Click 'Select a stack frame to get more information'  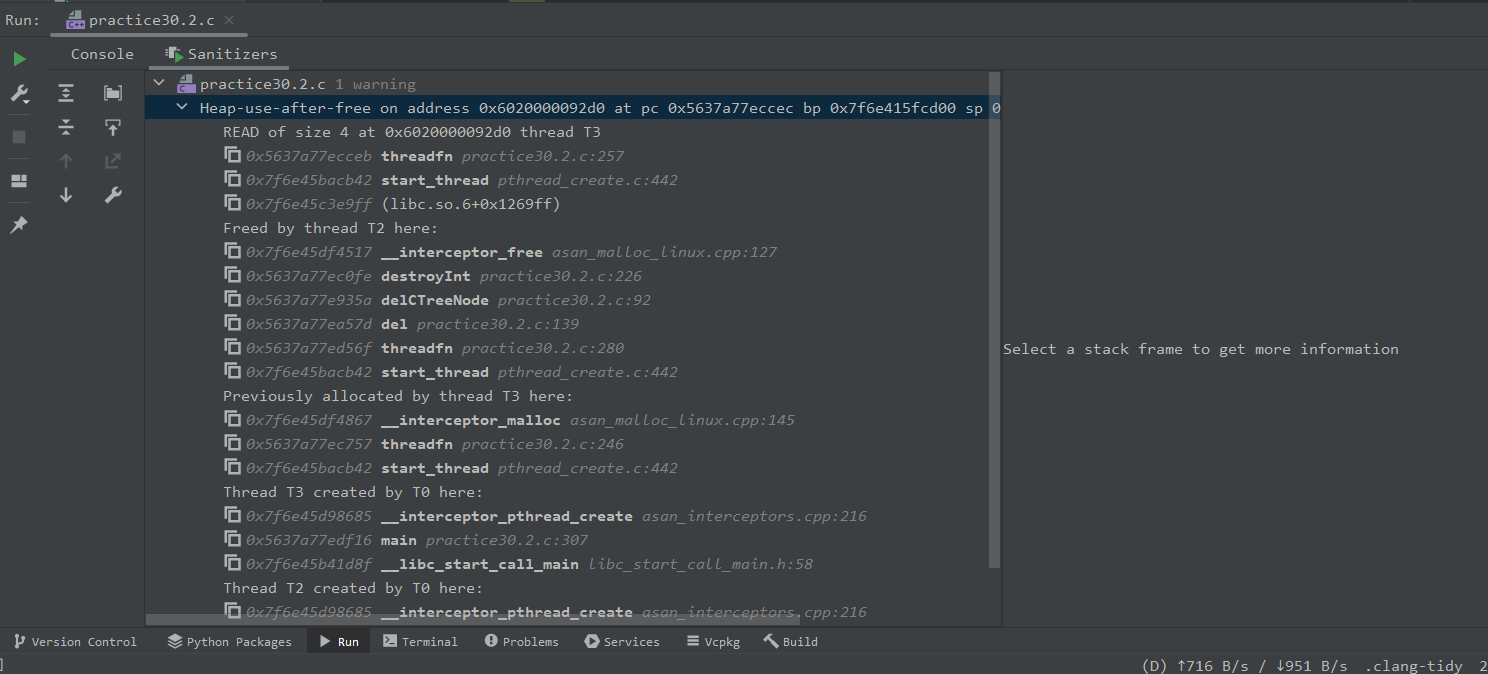click(x=1201, y=349)
